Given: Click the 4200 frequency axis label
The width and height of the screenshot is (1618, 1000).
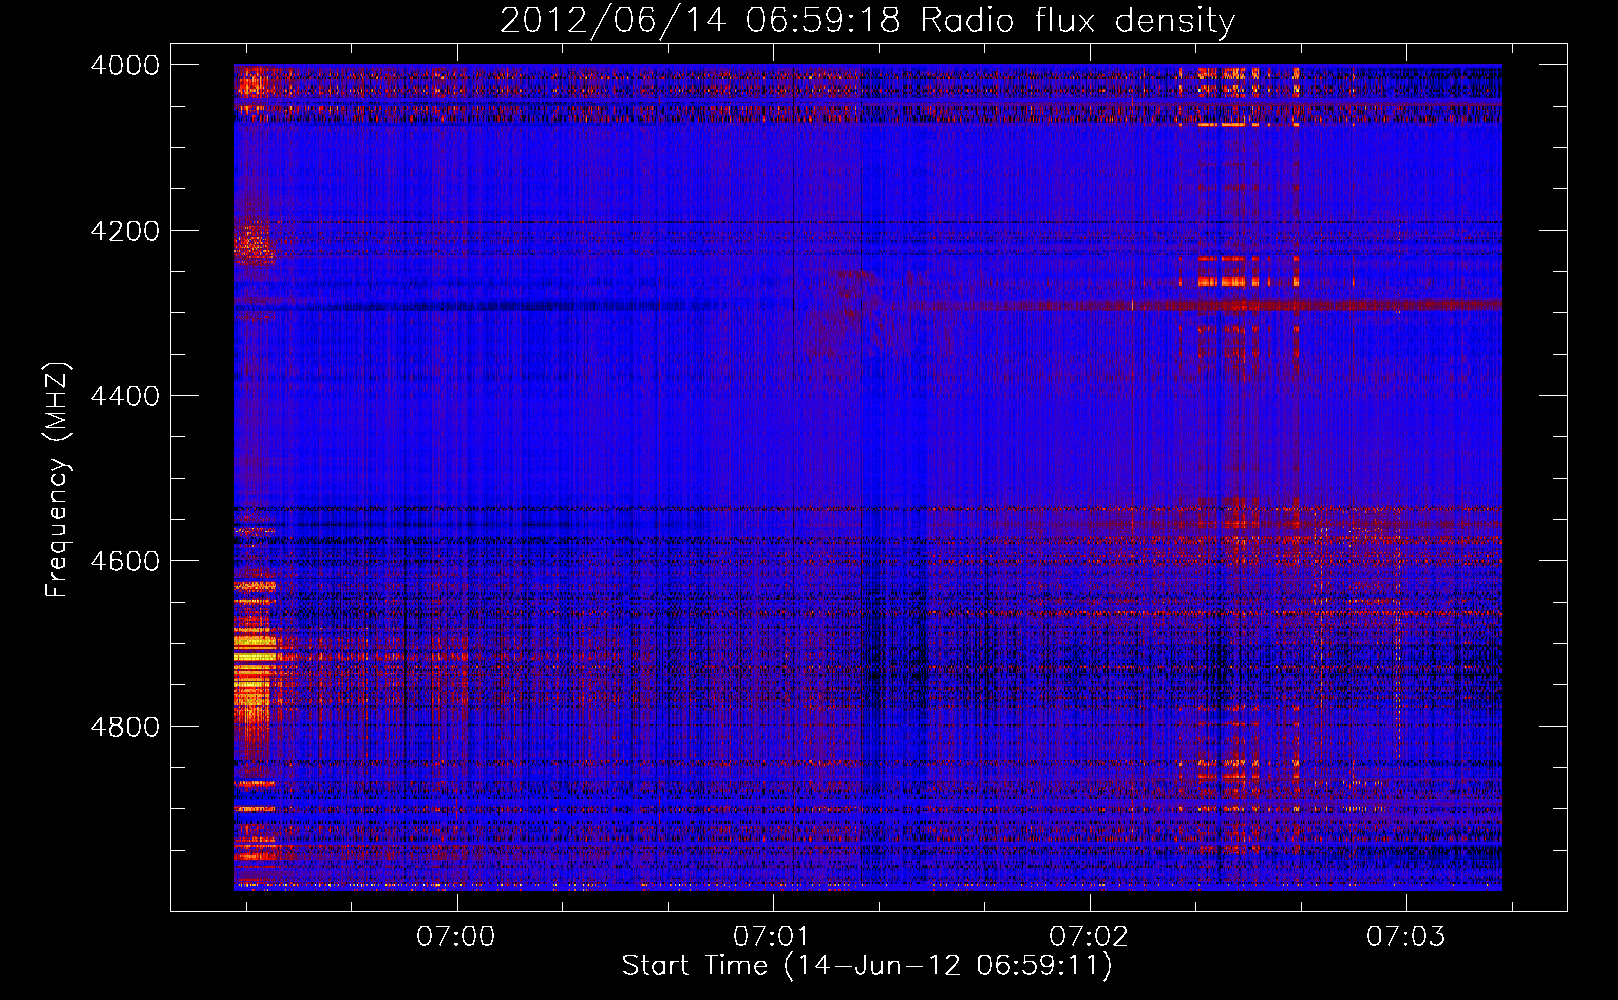Looking at the screenshot, I should click(x=125, y=231).
